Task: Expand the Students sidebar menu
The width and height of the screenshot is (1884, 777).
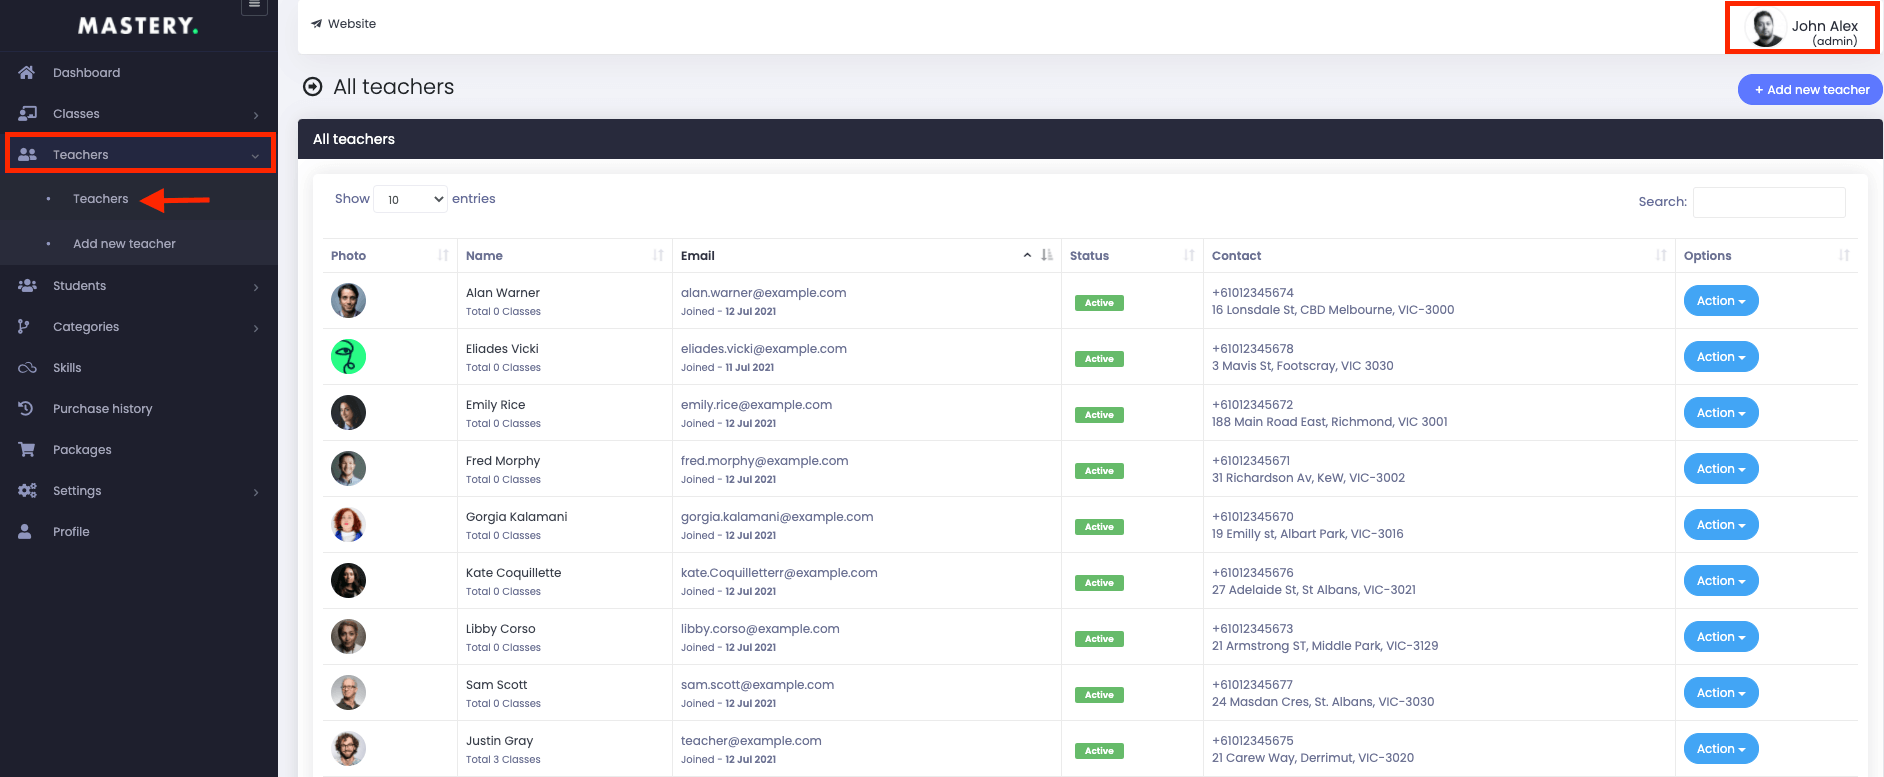Action: [x=256, y=287]
